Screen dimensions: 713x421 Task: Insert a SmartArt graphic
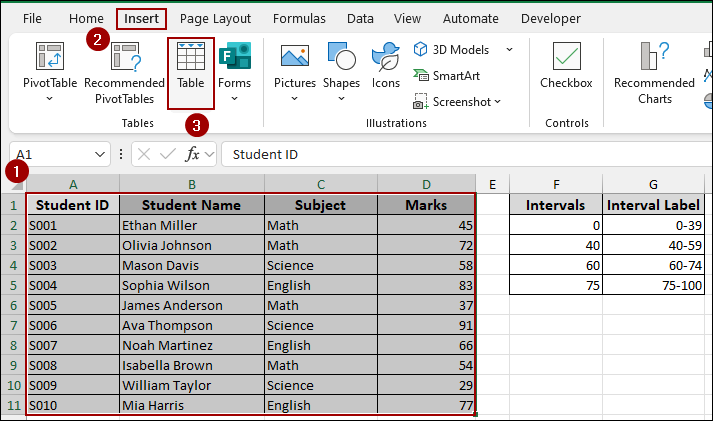click(x=447, y=75)
